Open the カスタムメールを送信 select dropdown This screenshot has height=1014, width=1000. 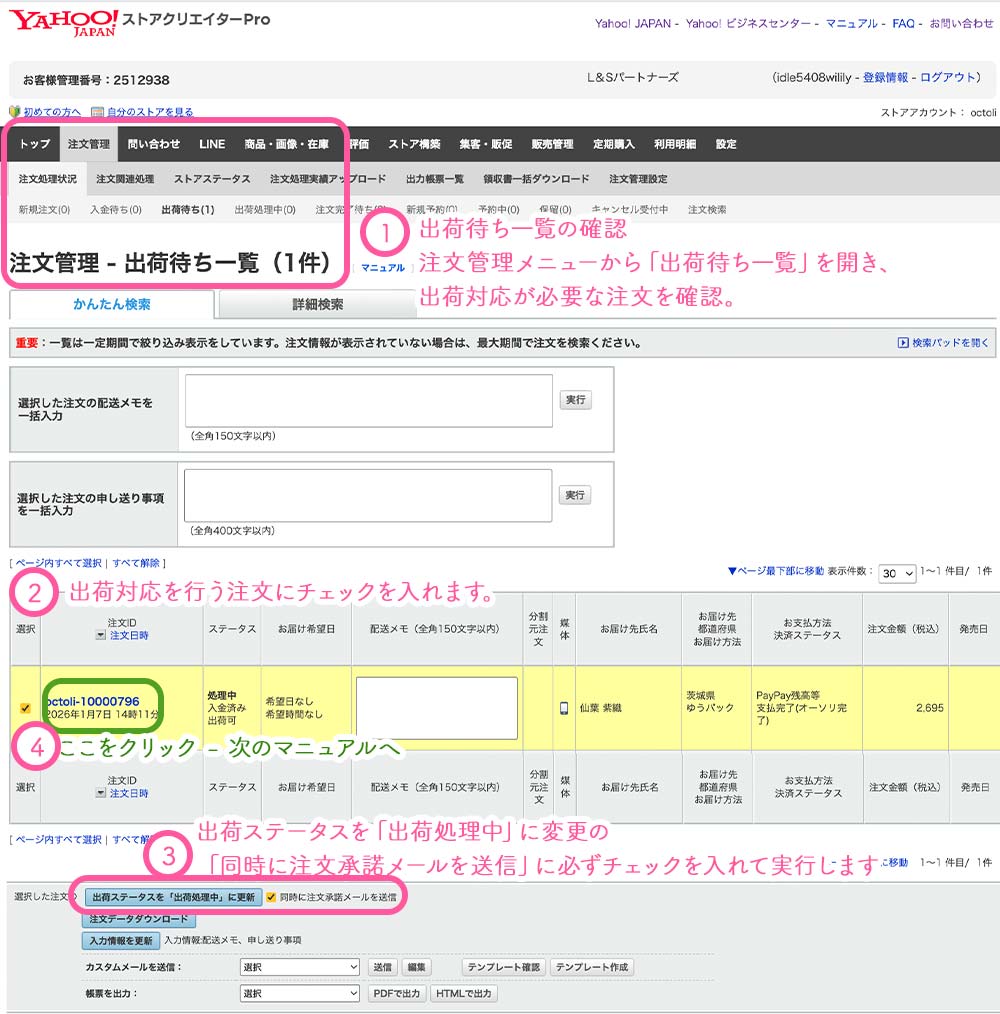click(299, 967)
